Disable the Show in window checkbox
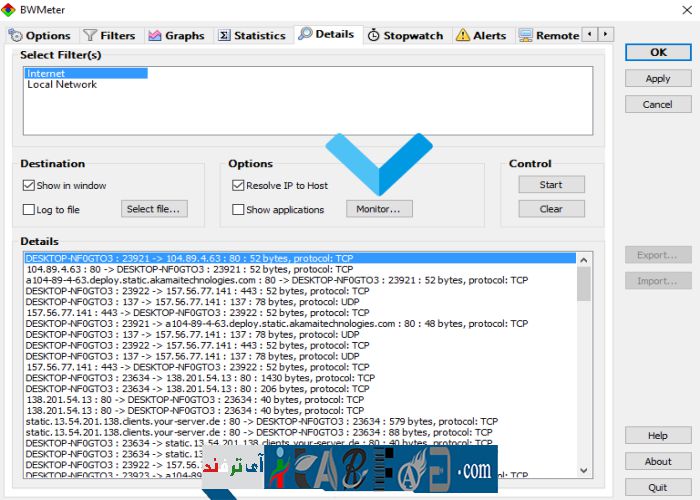This screenshot has height=500, width=700. tap(29, 185)
